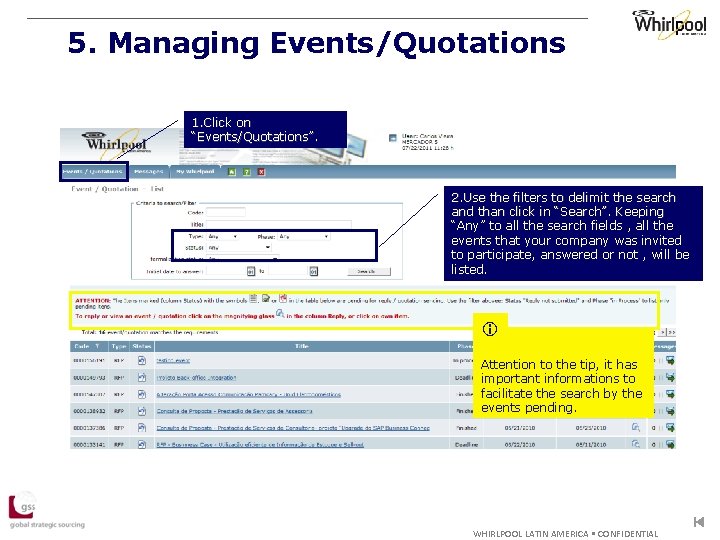The image size is (720, 540).
Task: Click the Type column header
Action: coord(118,346)
